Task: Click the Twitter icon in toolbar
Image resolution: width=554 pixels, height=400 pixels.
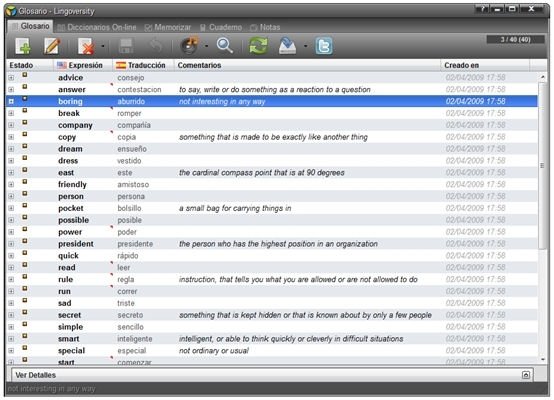Action: coord(324,46)
